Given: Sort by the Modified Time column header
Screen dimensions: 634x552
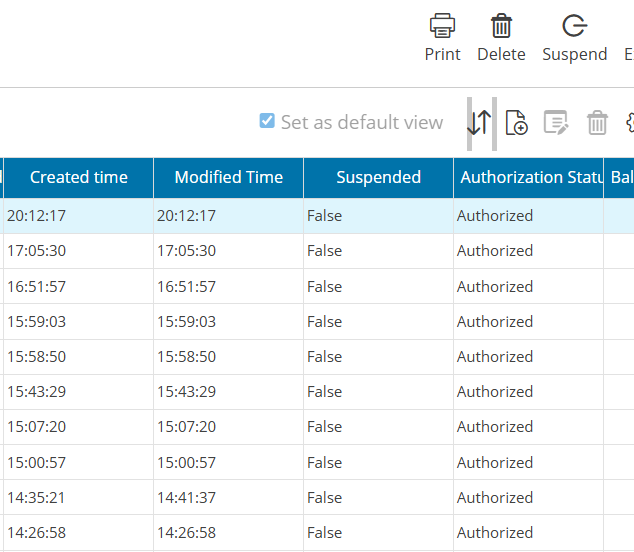Looking at the screenshot, I should [x=228, y=178].
